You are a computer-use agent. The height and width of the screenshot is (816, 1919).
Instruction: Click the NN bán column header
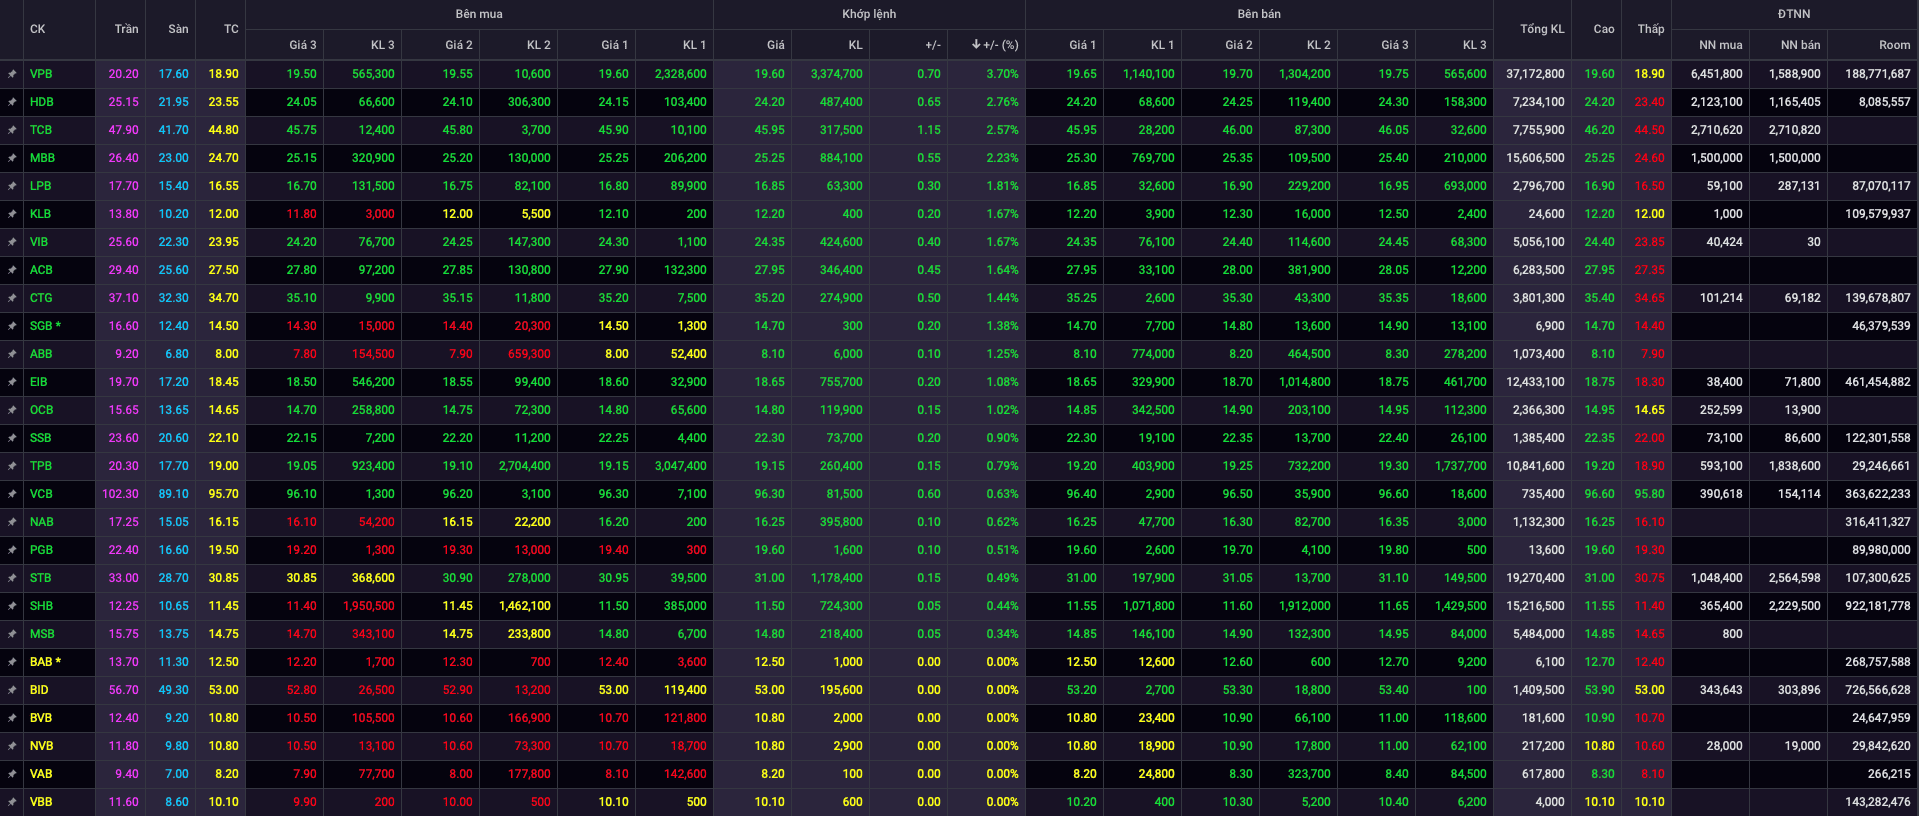[1800, 45]
